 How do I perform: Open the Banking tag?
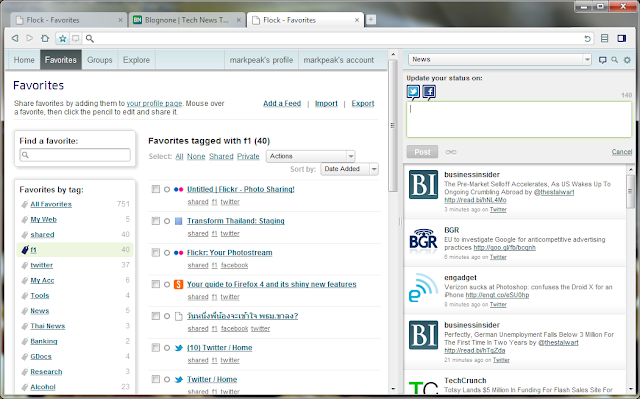point(44,341)
